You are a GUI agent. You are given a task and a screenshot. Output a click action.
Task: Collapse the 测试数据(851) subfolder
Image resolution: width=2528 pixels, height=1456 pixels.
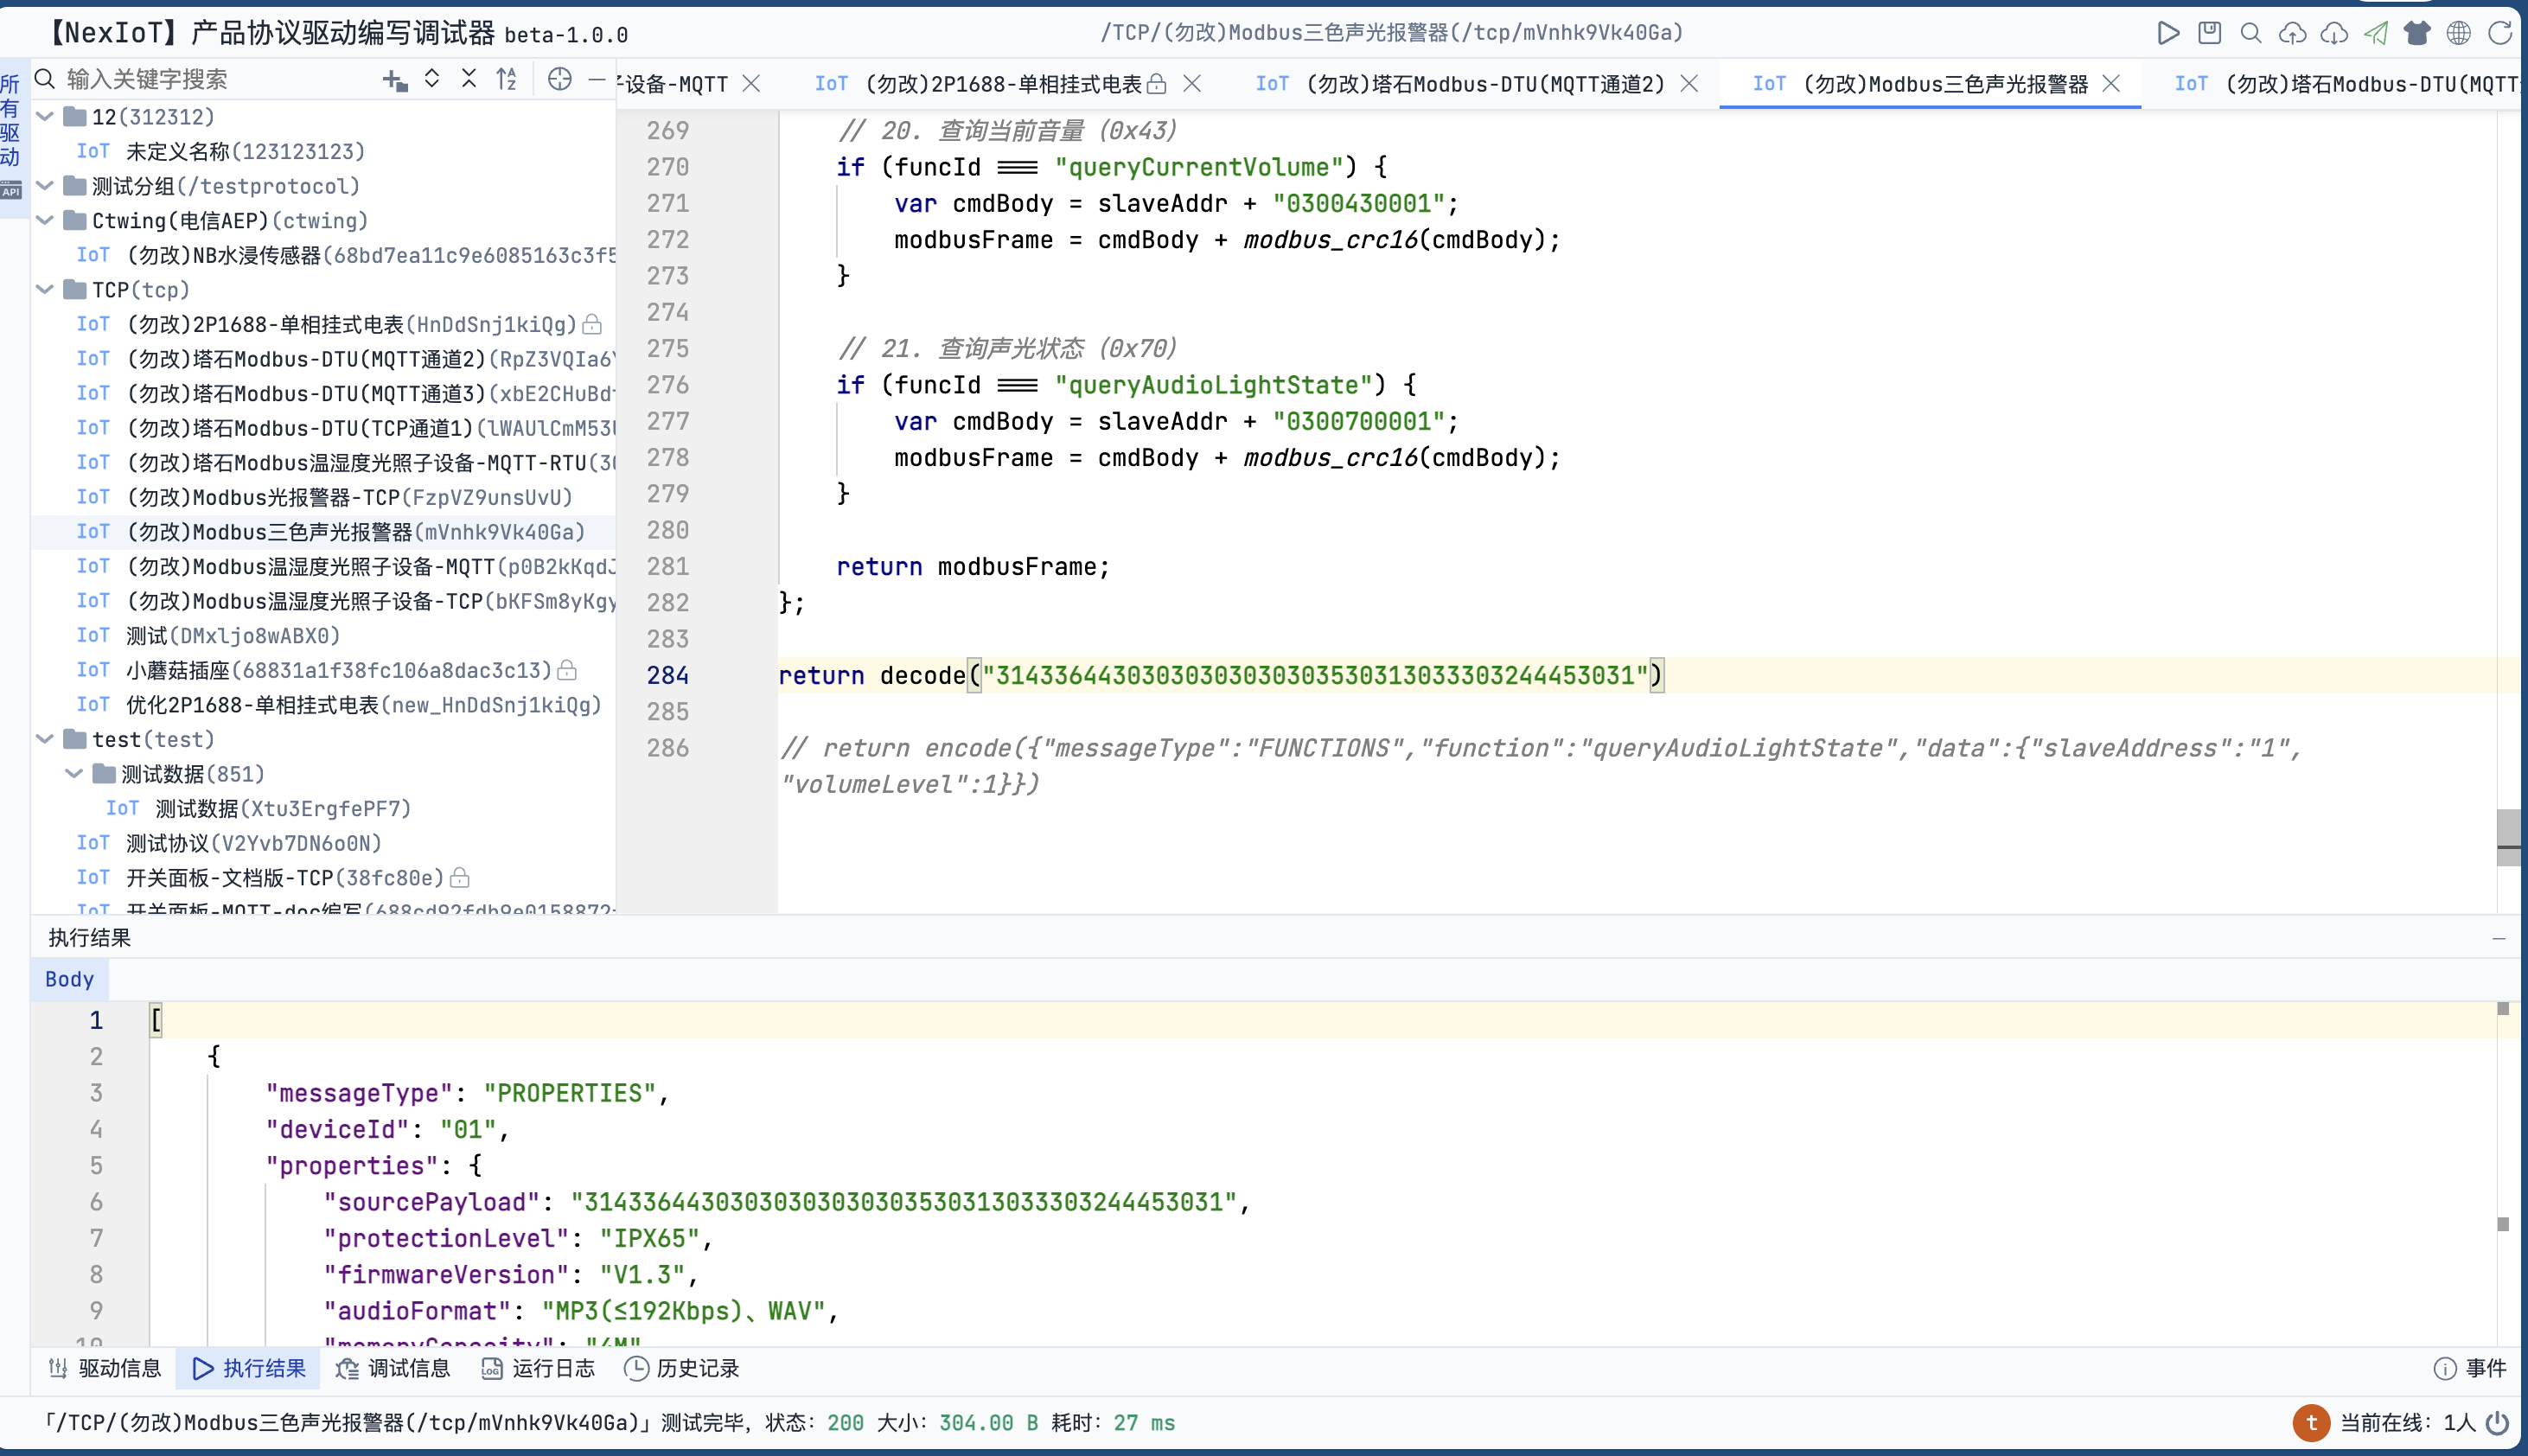click(x=73, y=774)
